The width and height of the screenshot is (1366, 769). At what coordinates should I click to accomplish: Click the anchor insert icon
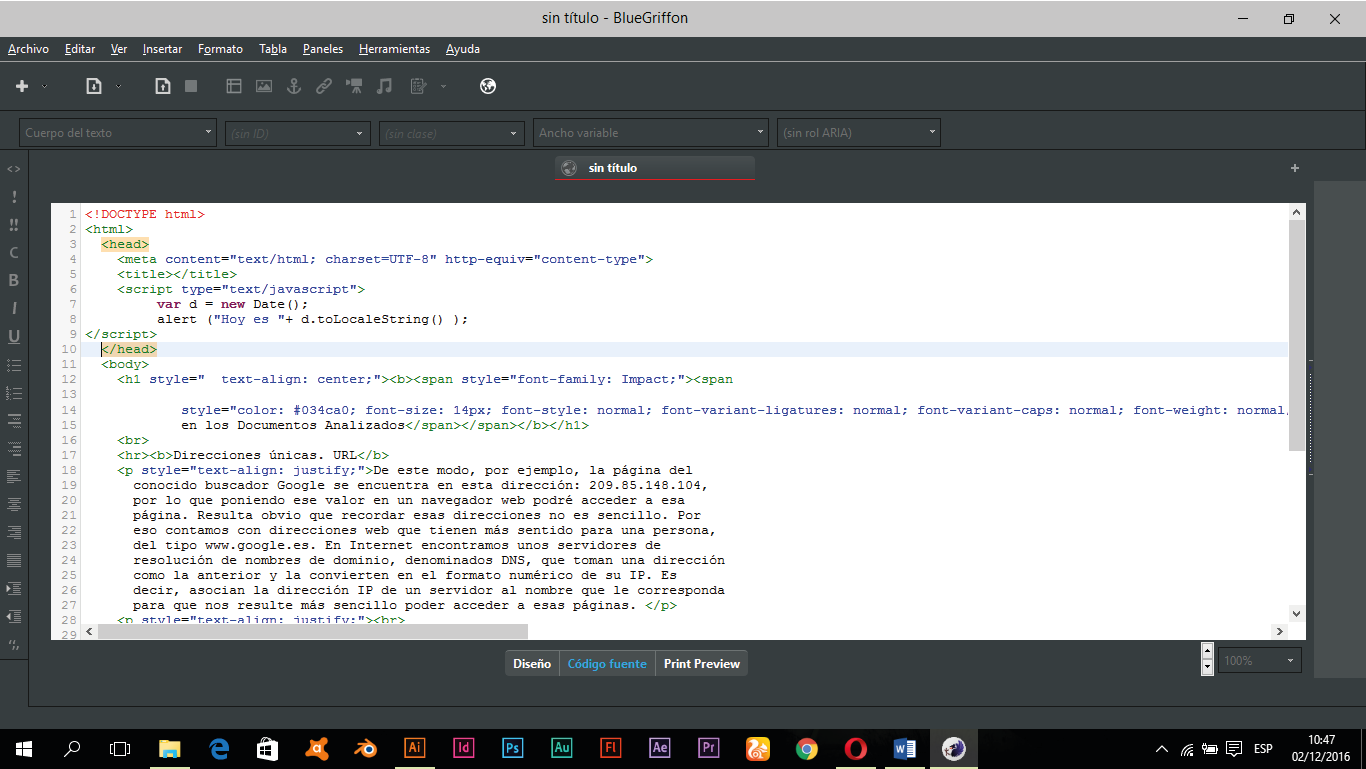tap(294, 86)
